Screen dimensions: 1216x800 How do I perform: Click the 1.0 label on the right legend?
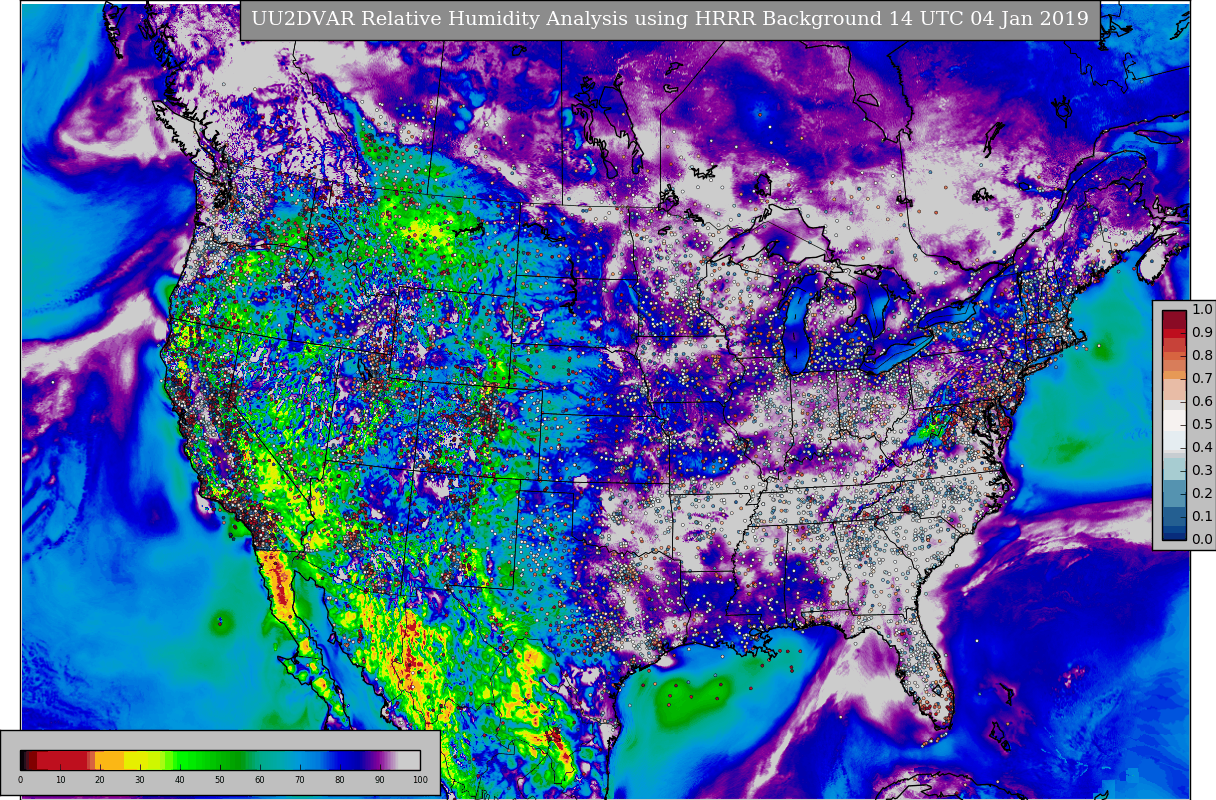[x=1202, y=310]
